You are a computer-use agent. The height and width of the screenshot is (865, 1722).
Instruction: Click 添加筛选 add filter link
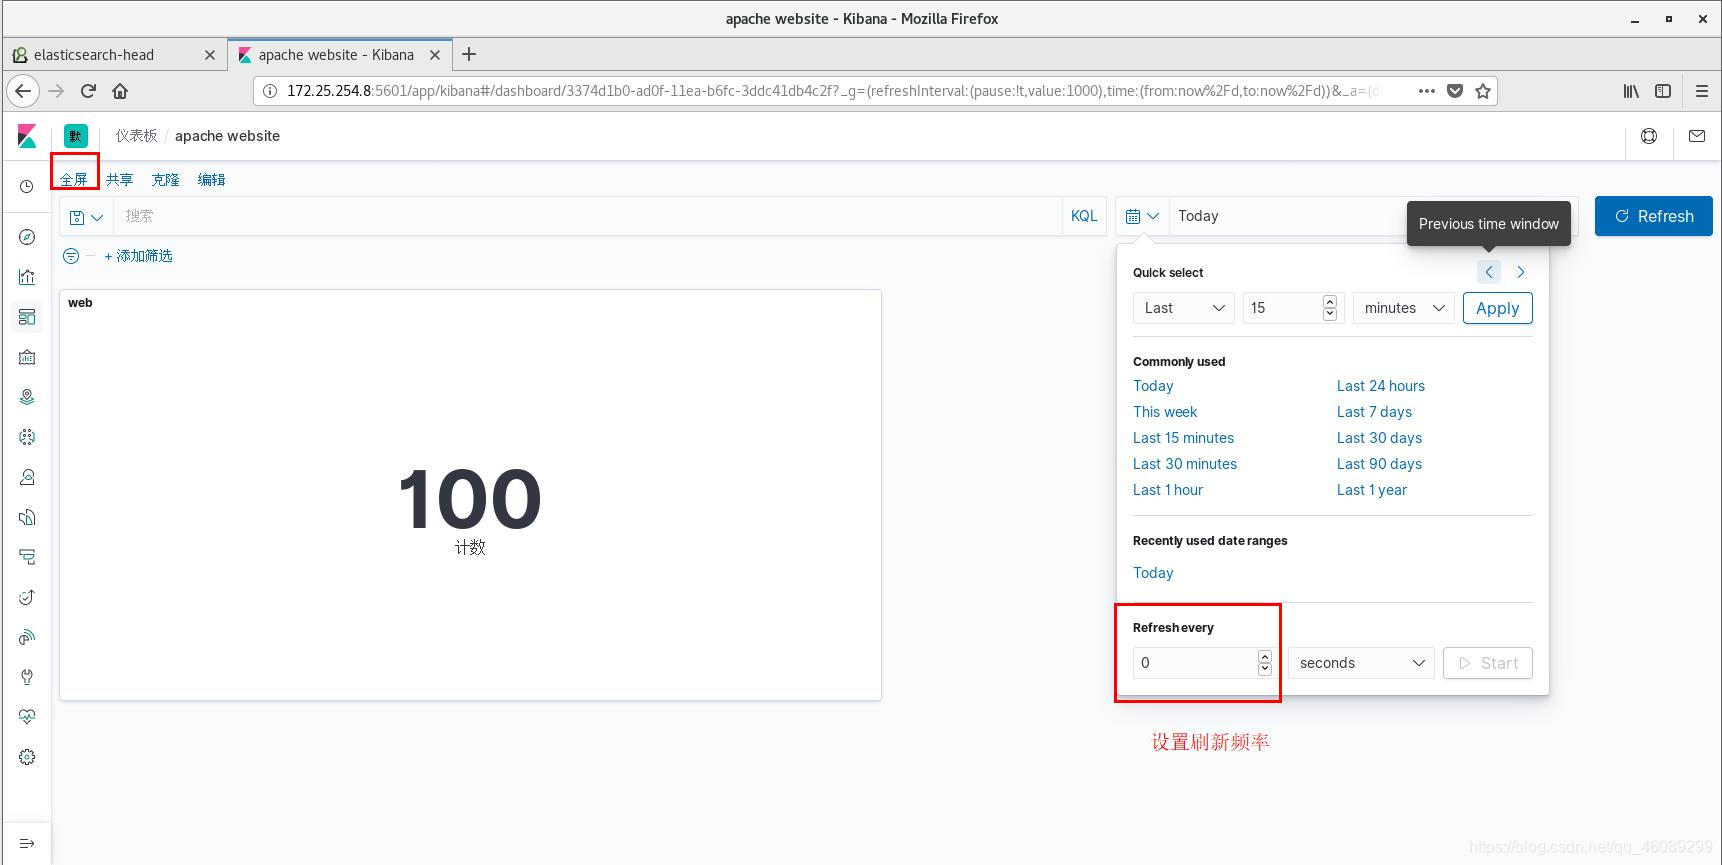coord(138,256)
